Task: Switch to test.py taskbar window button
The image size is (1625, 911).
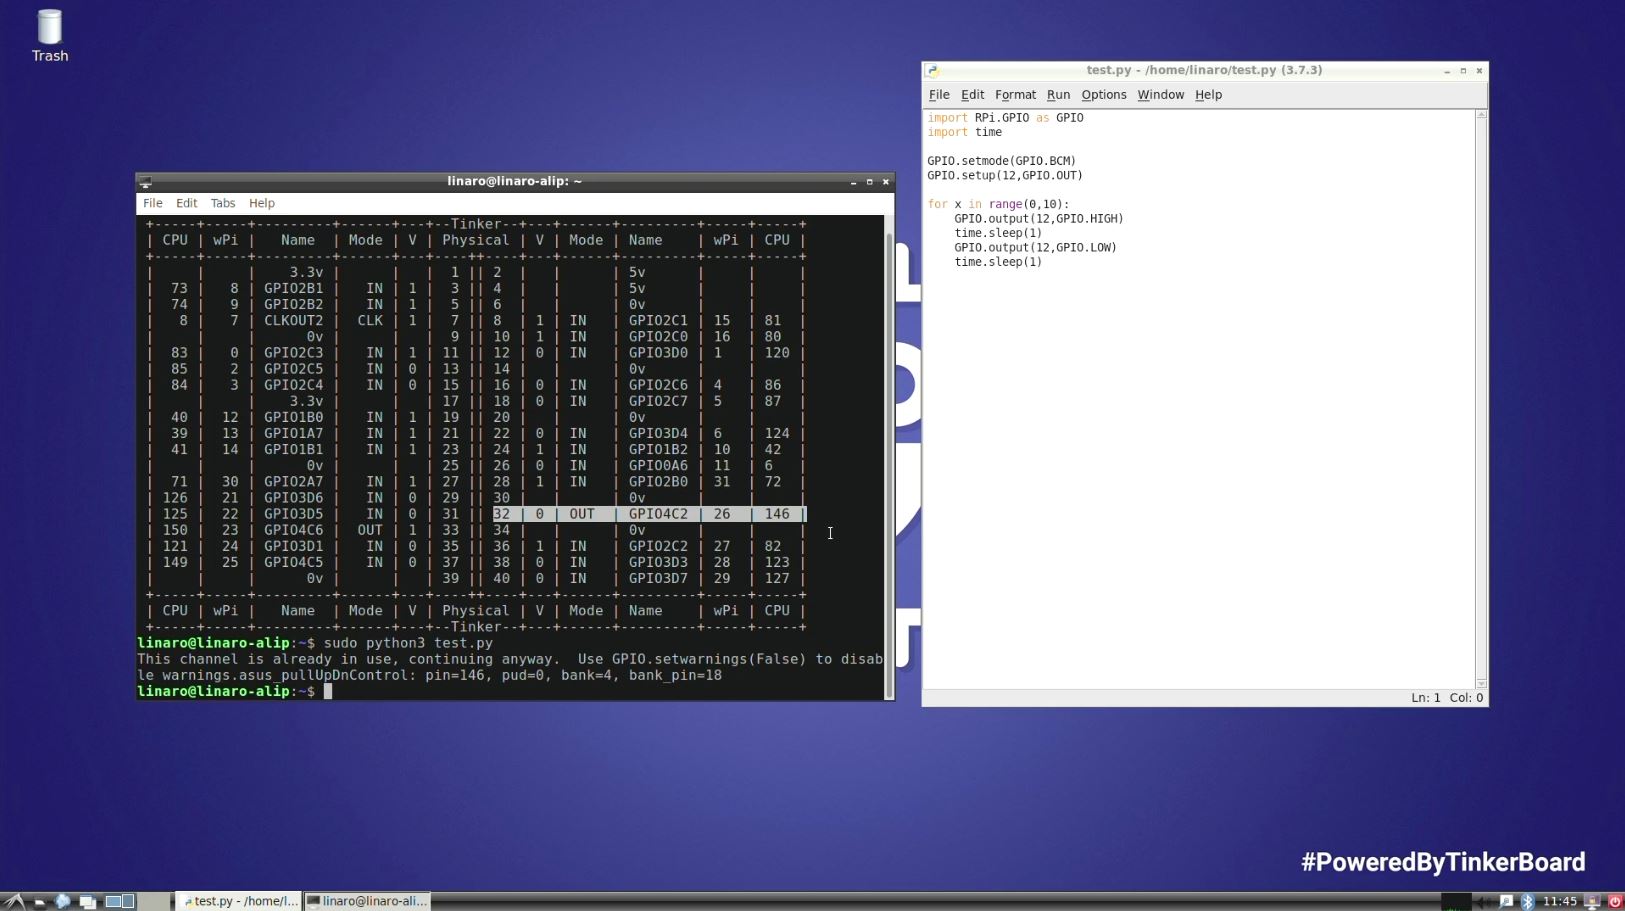Action: (x=239, y=901)
